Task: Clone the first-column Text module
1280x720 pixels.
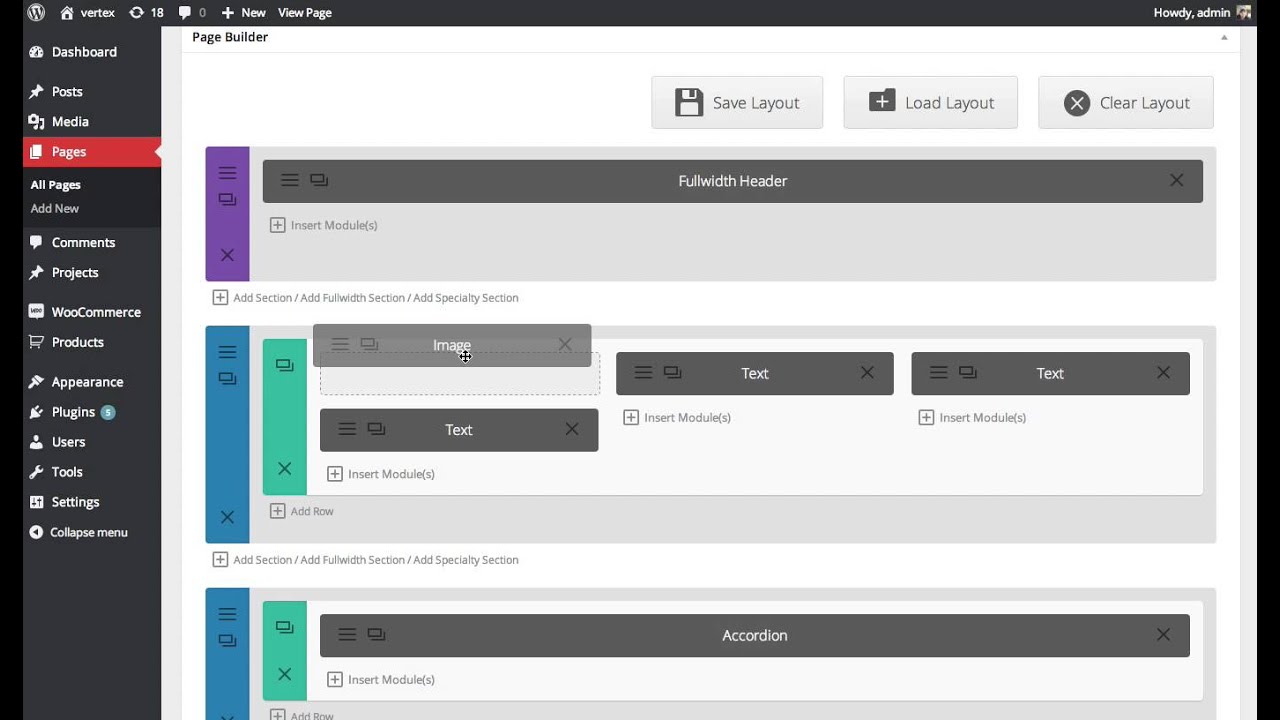Action: (376, 429)
